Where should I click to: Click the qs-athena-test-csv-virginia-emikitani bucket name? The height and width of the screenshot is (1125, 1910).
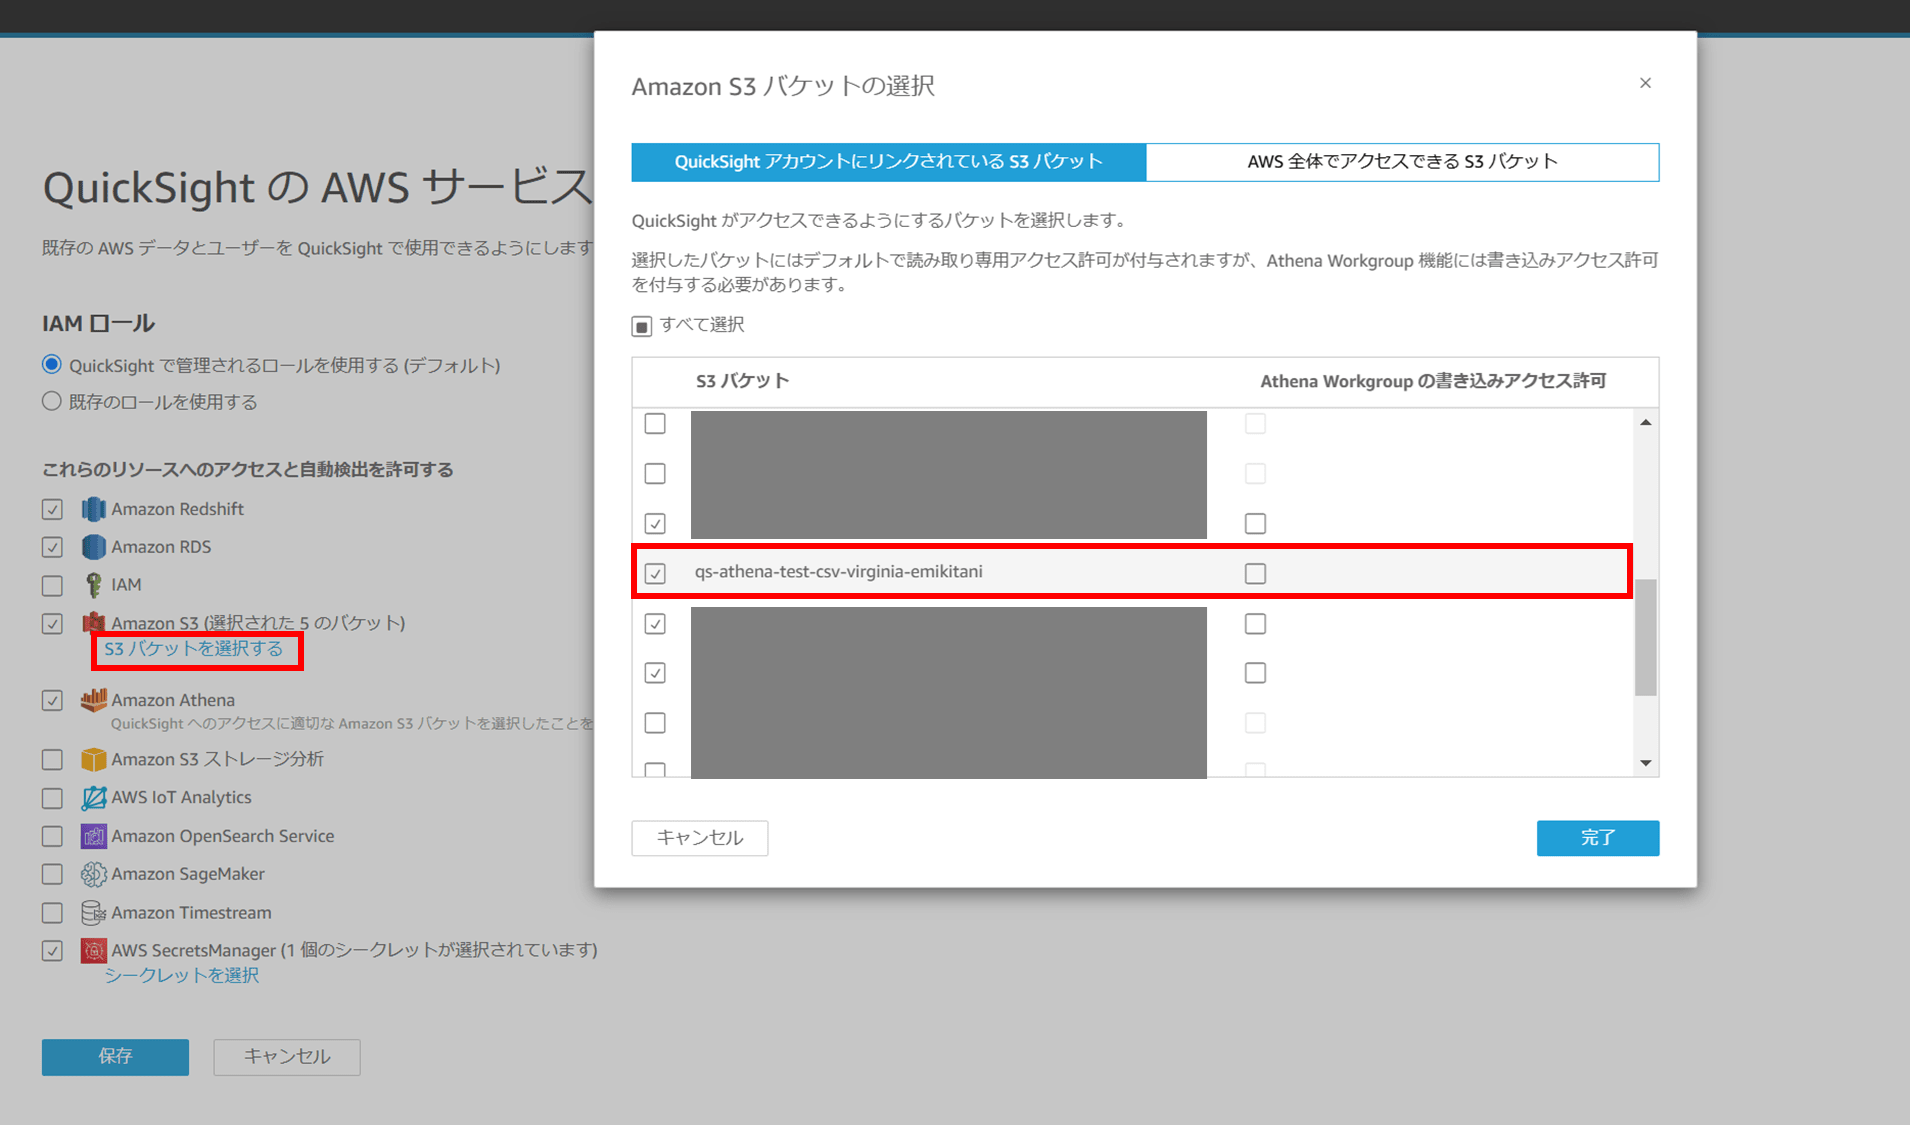(838, 572)
